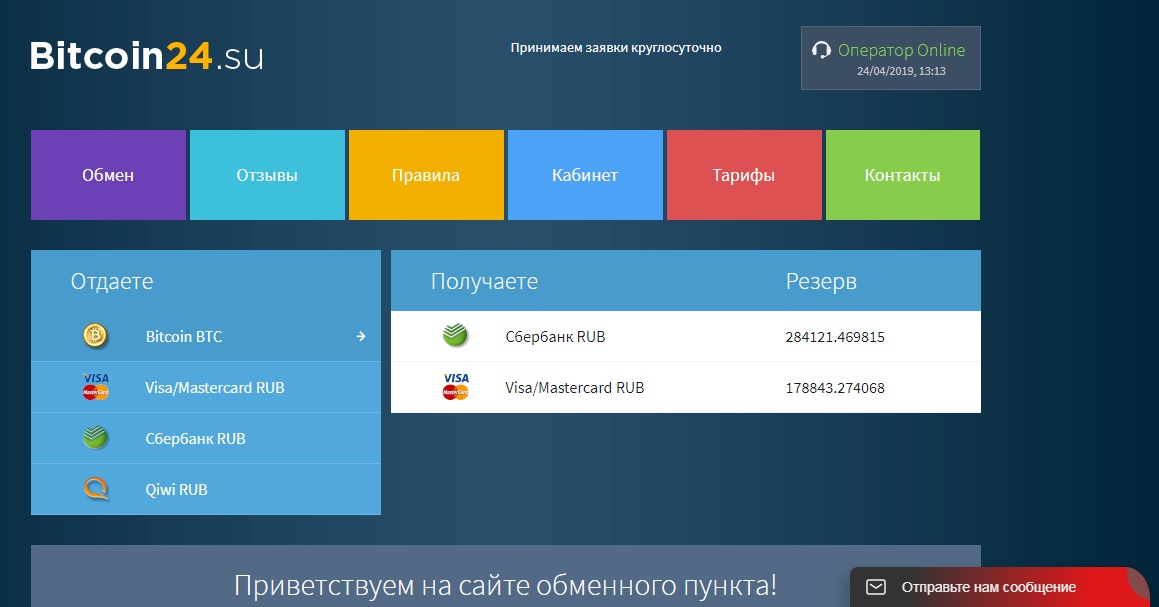Click the Visa/Mastercard logo in Получаете table
This screenshot has height=607, width=1159.
pyautogui.click(x=455, y=387)
